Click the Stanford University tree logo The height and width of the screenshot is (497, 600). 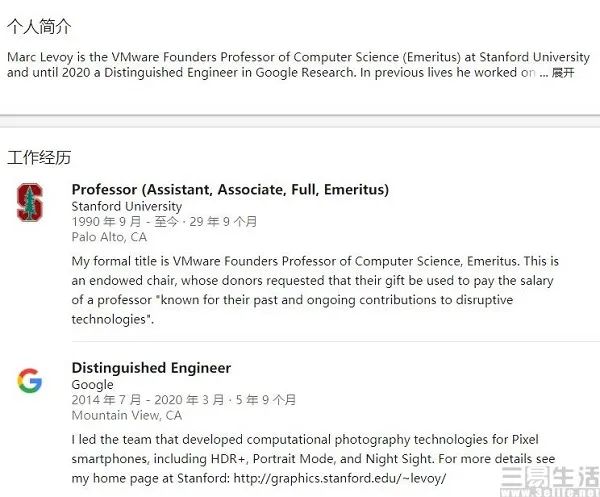(x=30, y=202)
